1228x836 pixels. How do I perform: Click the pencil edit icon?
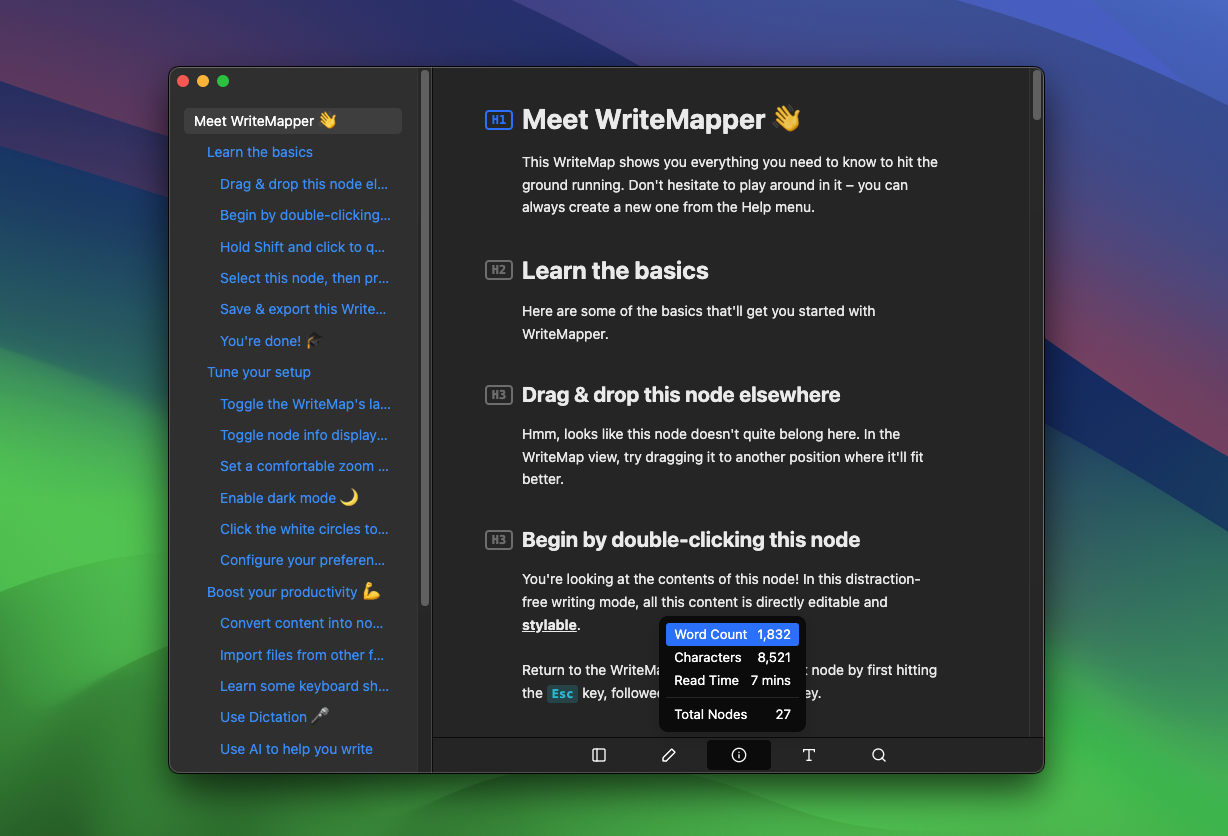tap(669, 755)
